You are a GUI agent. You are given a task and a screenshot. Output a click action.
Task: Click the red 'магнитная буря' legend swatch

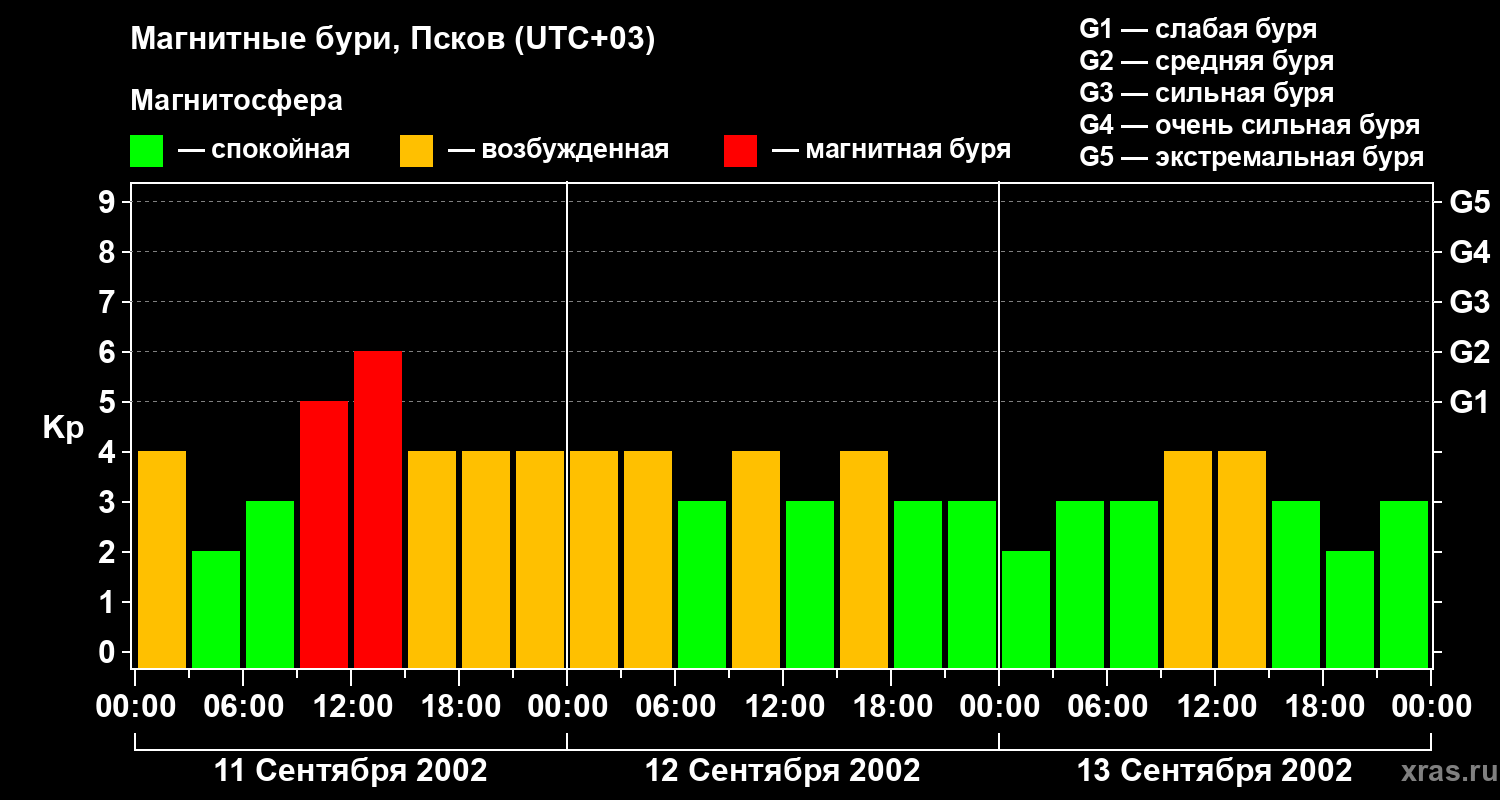coord(740,151)
